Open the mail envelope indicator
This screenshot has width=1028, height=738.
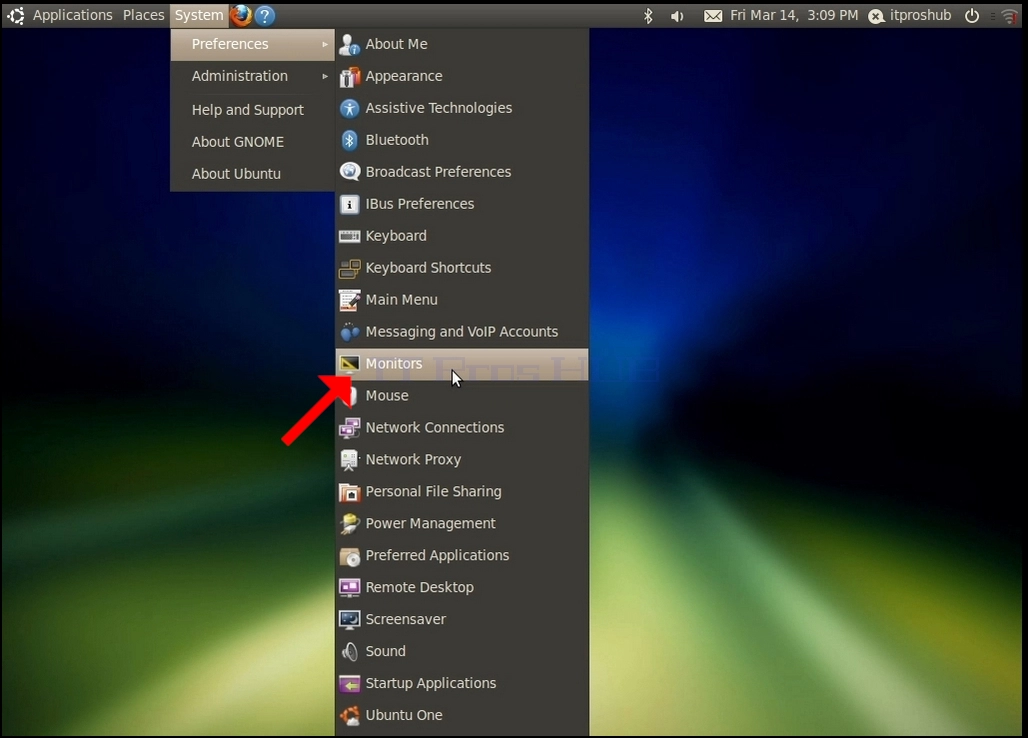click(x=713, y=16)
